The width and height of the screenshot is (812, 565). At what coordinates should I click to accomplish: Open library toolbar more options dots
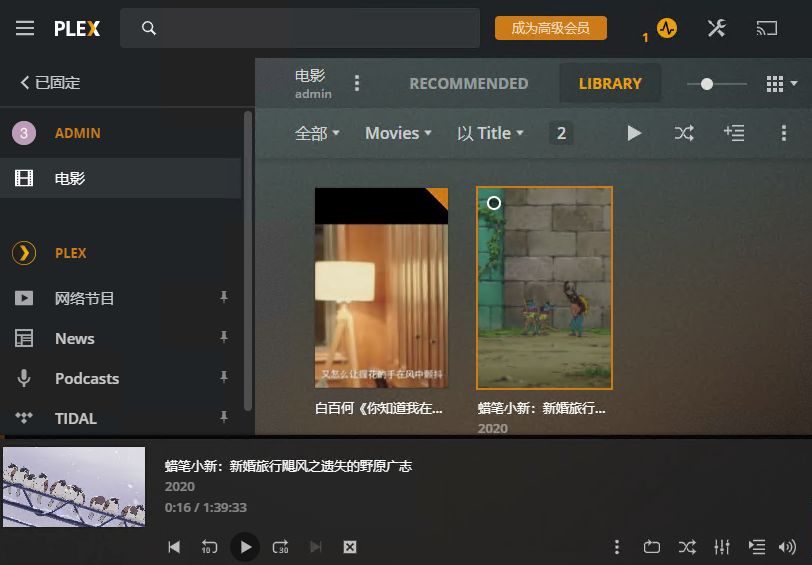point(784,133)
